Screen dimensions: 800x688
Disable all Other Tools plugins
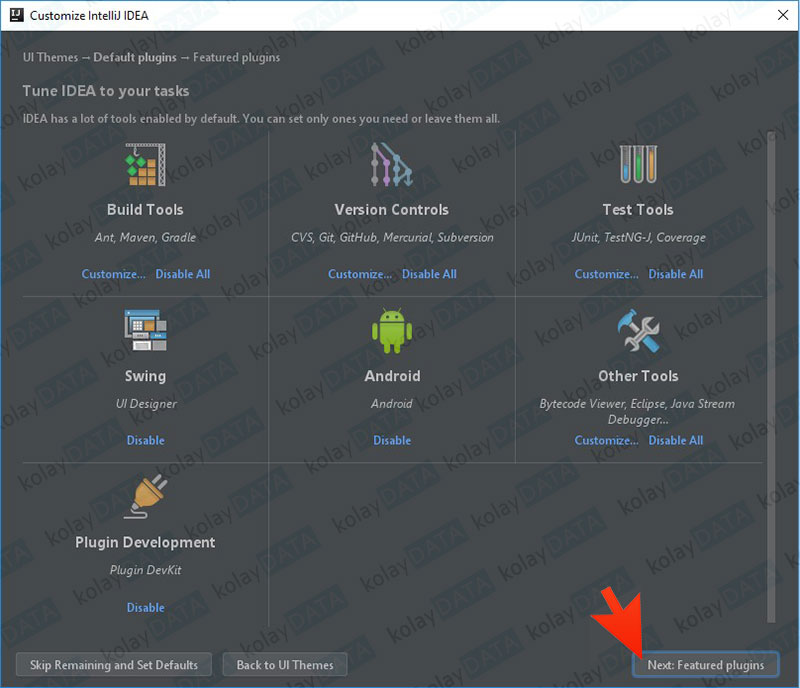click(x=675, y=440)
